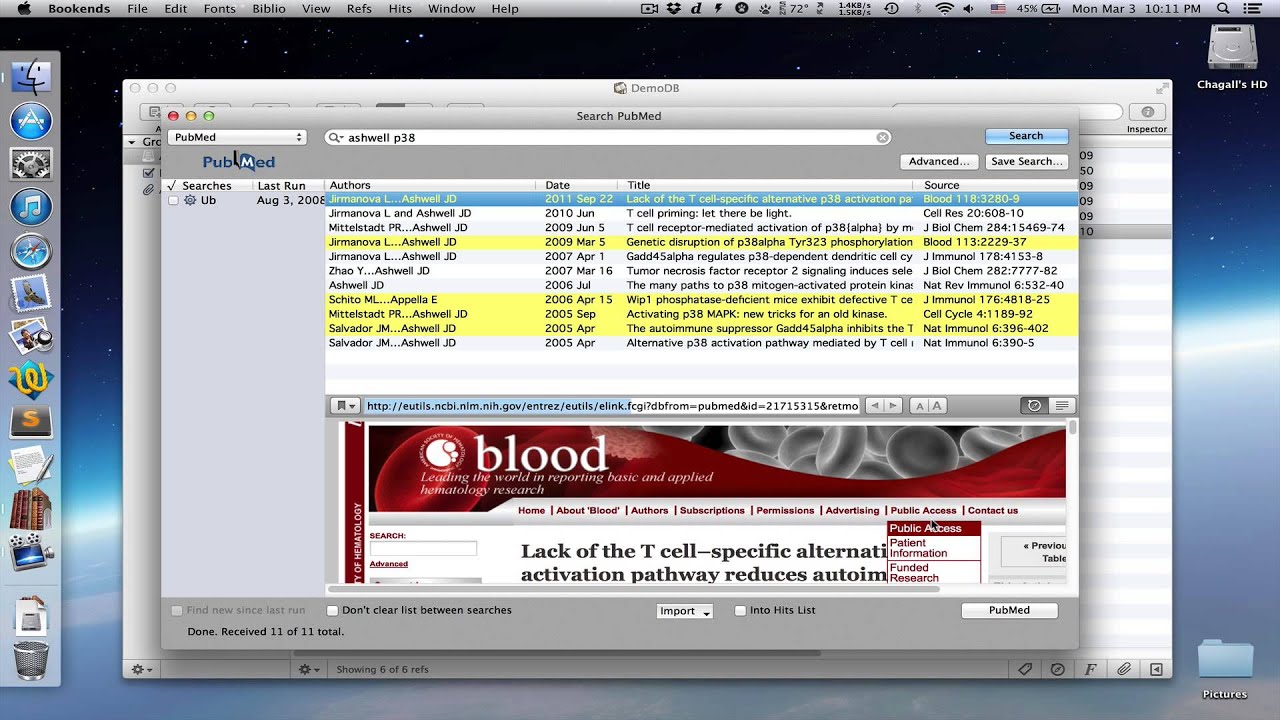Click the compass icon in DemoDB status bar
This screenshot has height=720, width=1280.
[1057, 669]
